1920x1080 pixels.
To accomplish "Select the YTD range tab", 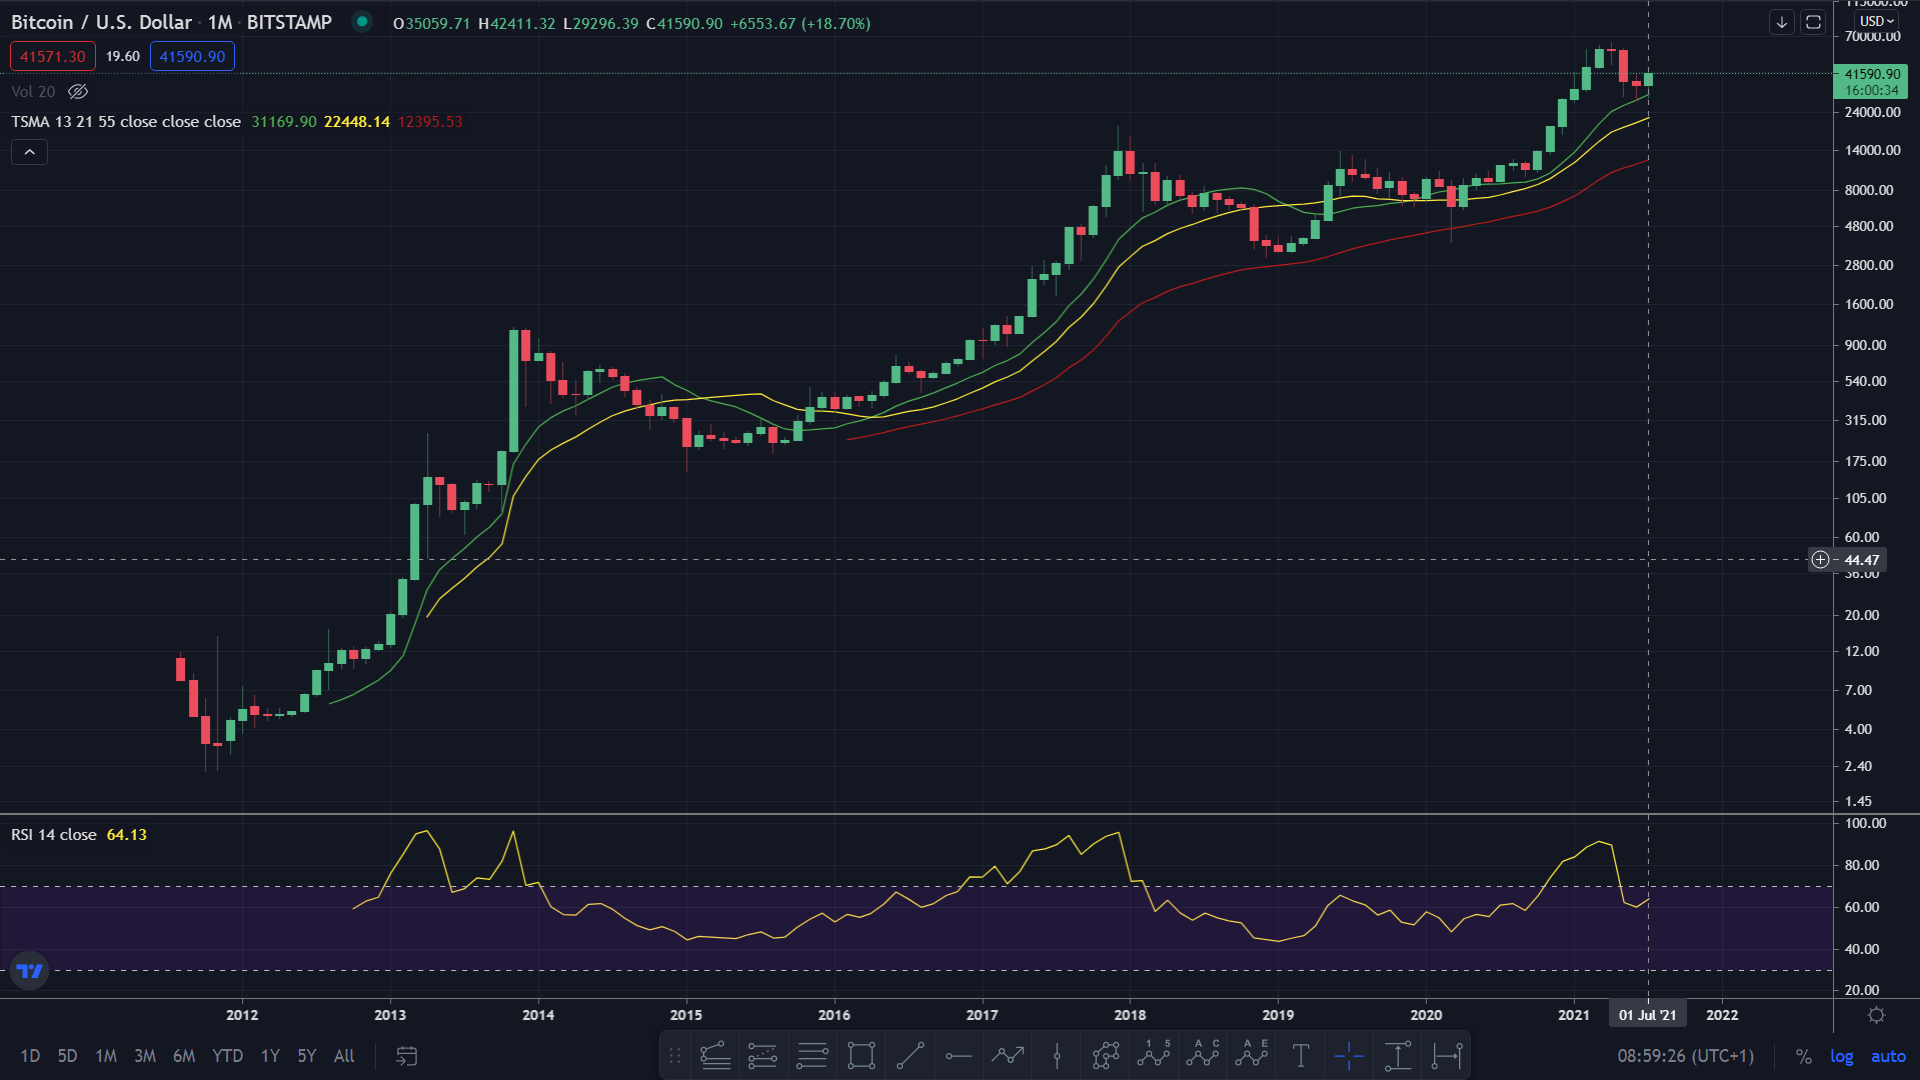I will (x=227, y=1056).
